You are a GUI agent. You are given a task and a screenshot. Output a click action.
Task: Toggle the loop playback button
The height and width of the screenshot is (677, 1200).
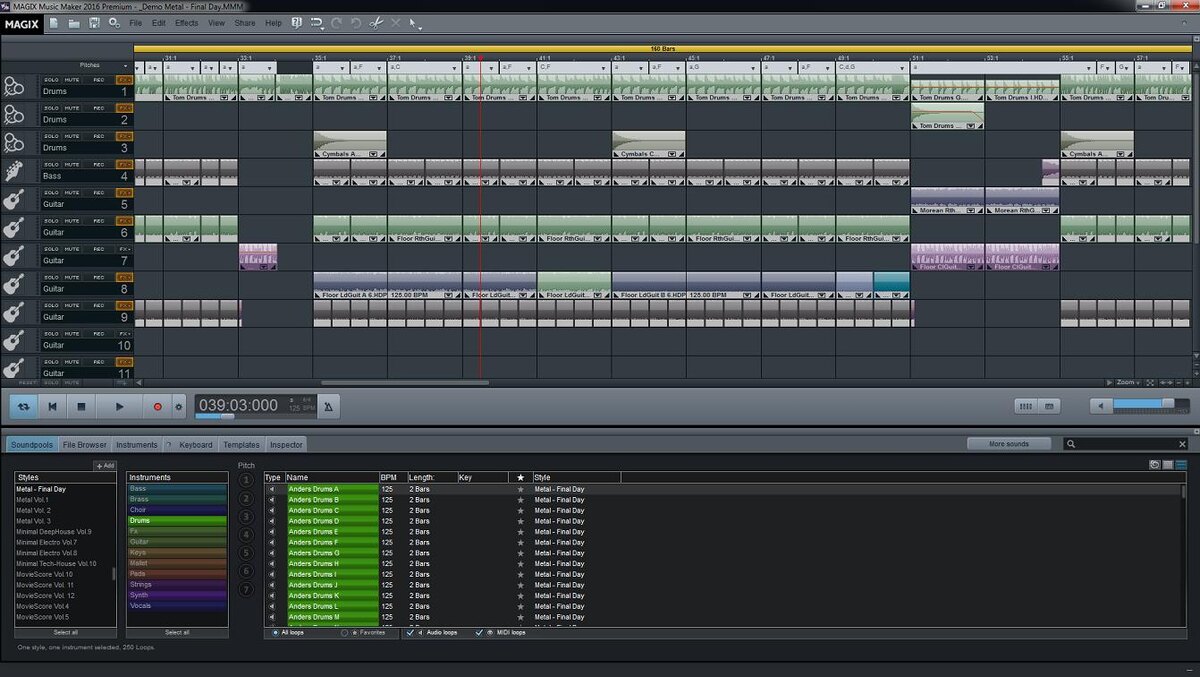click(x=24, y=407)
